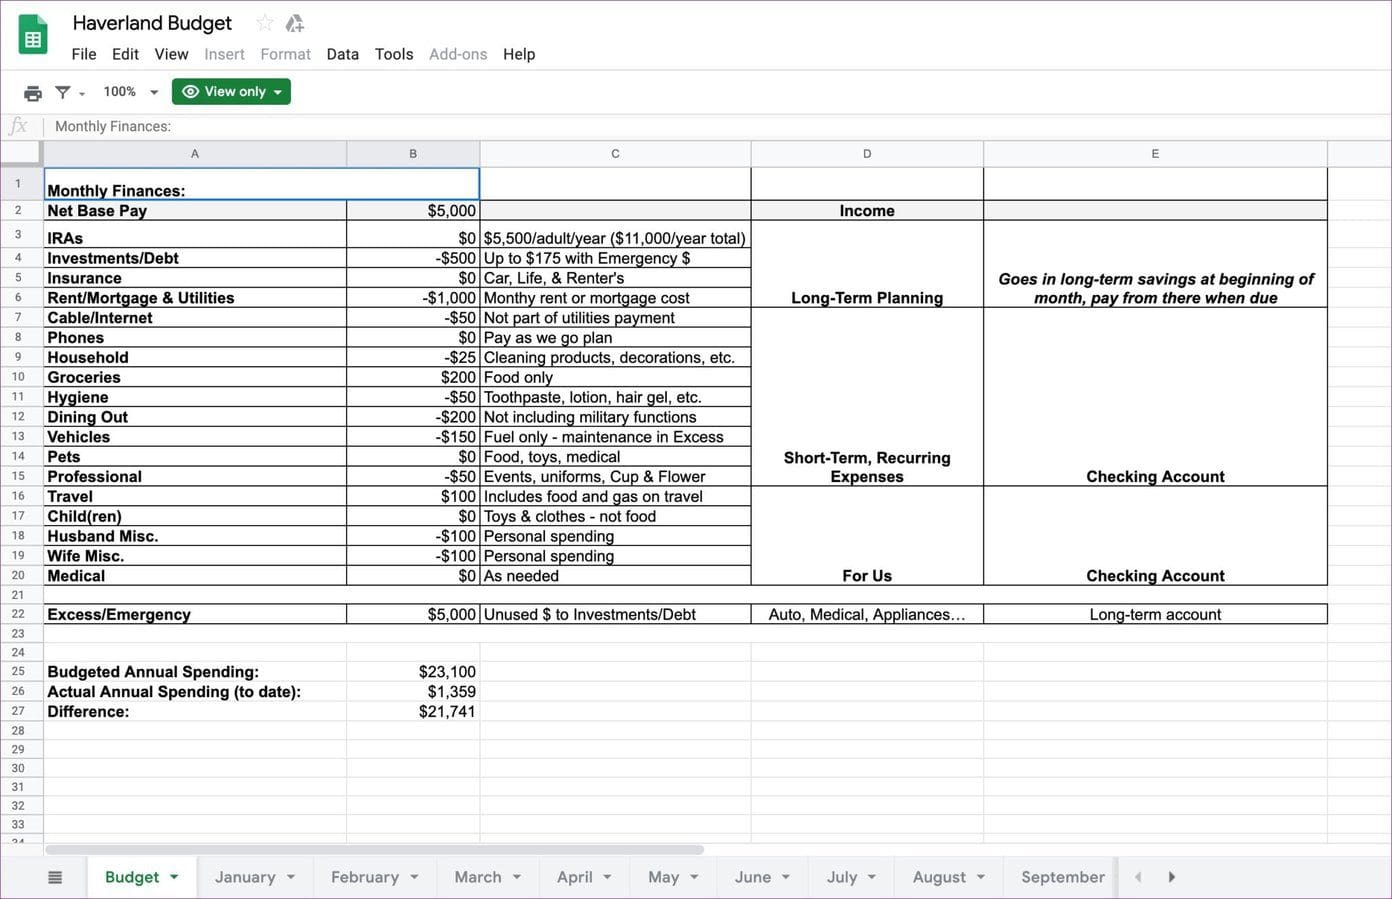The width and height of the screenshot is (1392, 899).
Task: Click the sheet tabs scroll right arrow
Action: [x=1172, y=877]
